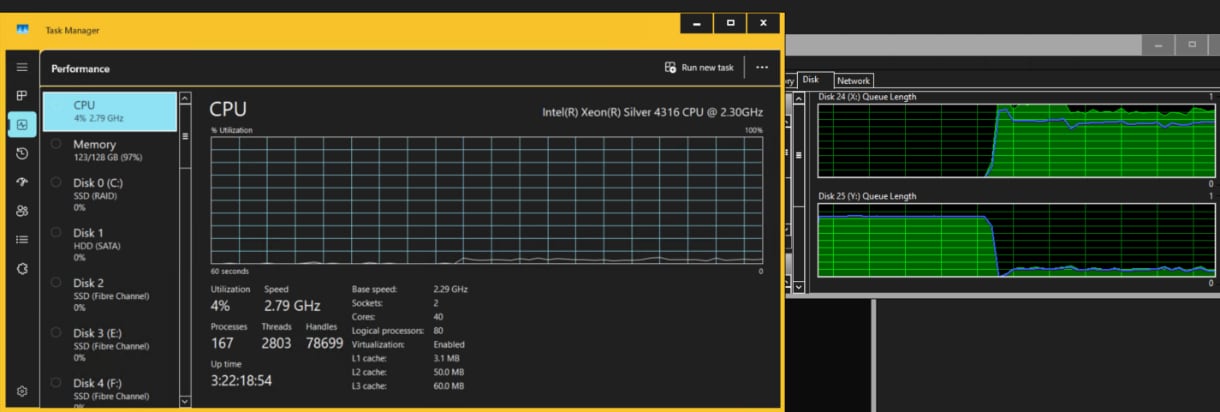Open the Users page icon

pos(22,211)
